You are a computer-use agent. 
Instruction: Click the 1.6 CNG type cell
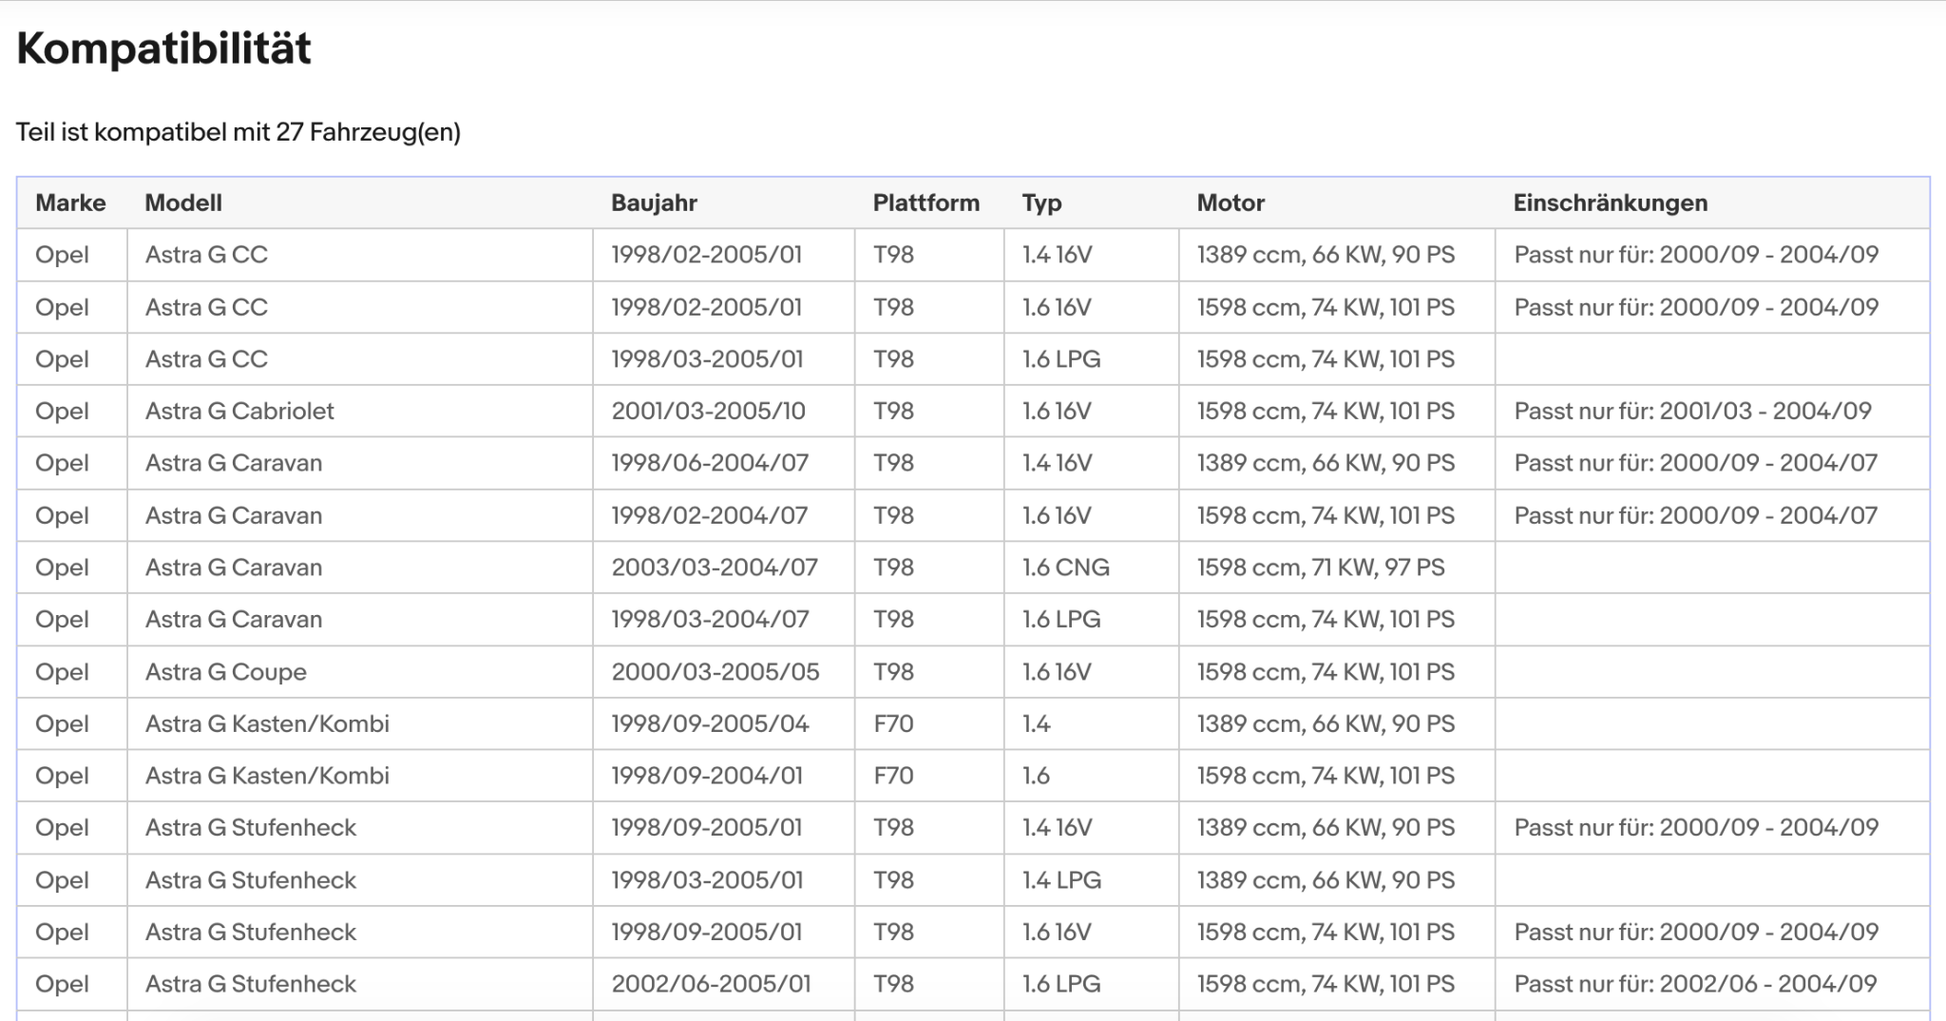1065,568
